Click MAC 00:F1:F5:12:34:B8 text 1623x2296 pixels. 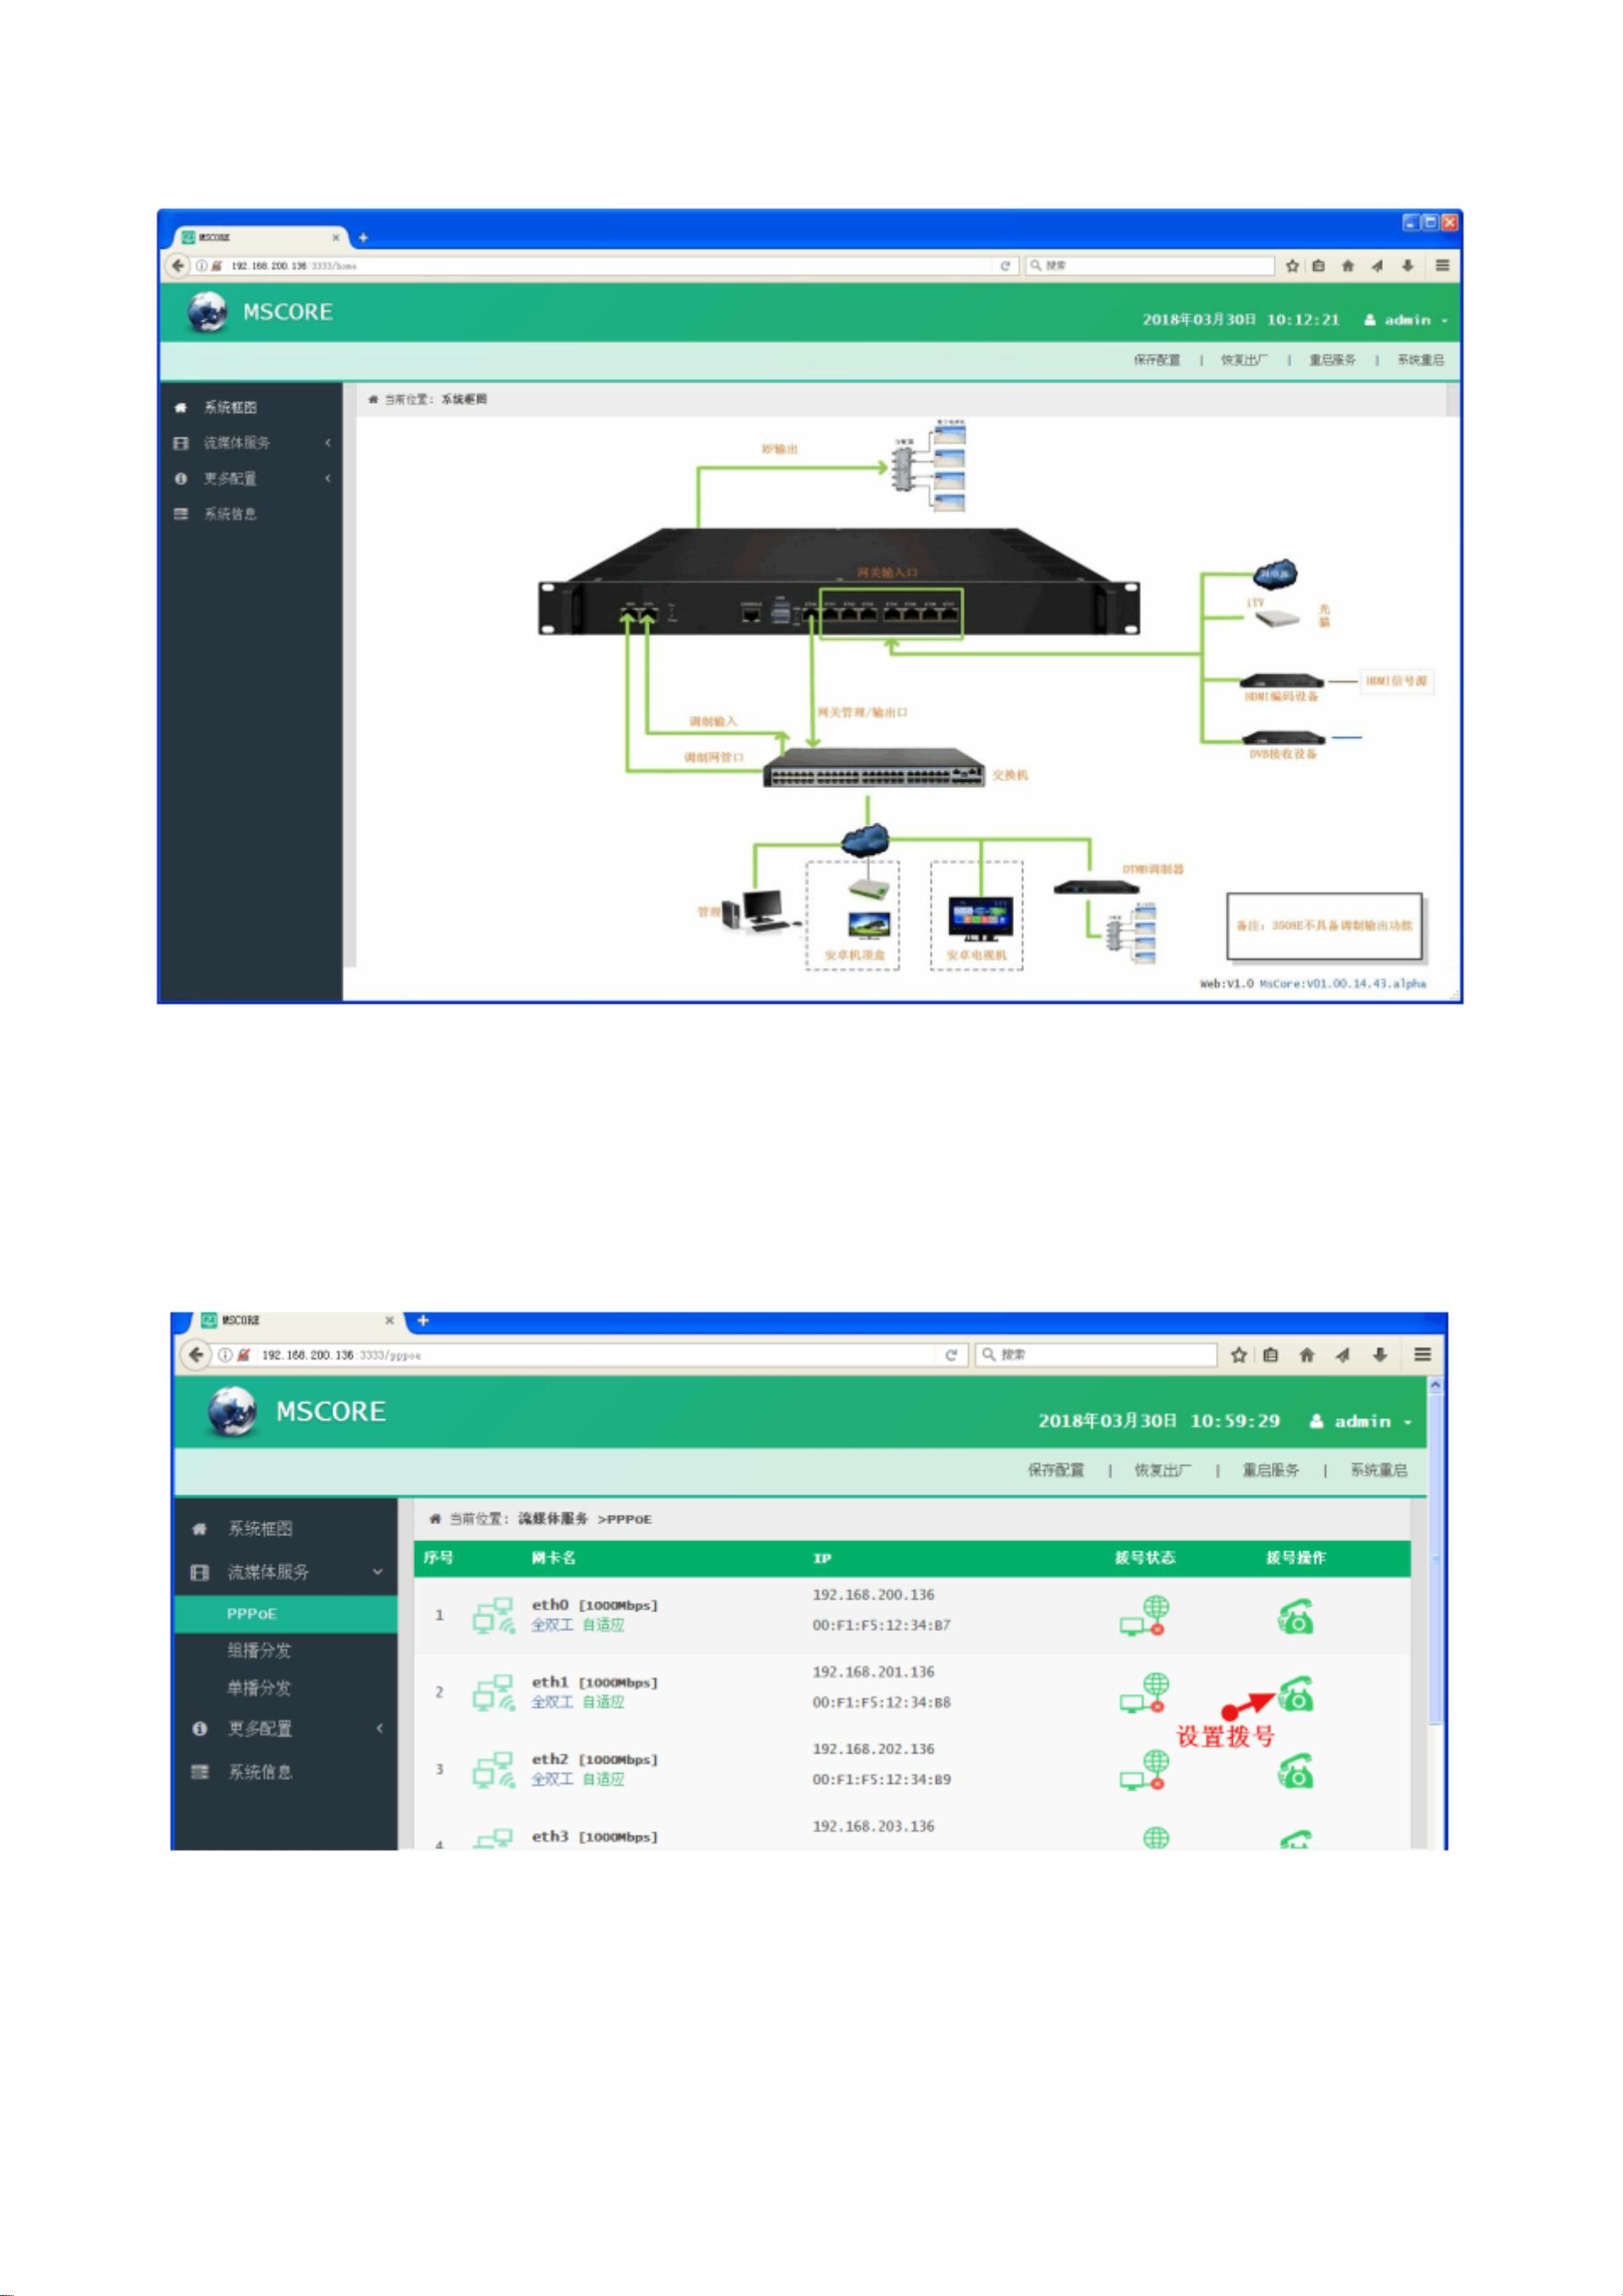881,1702
